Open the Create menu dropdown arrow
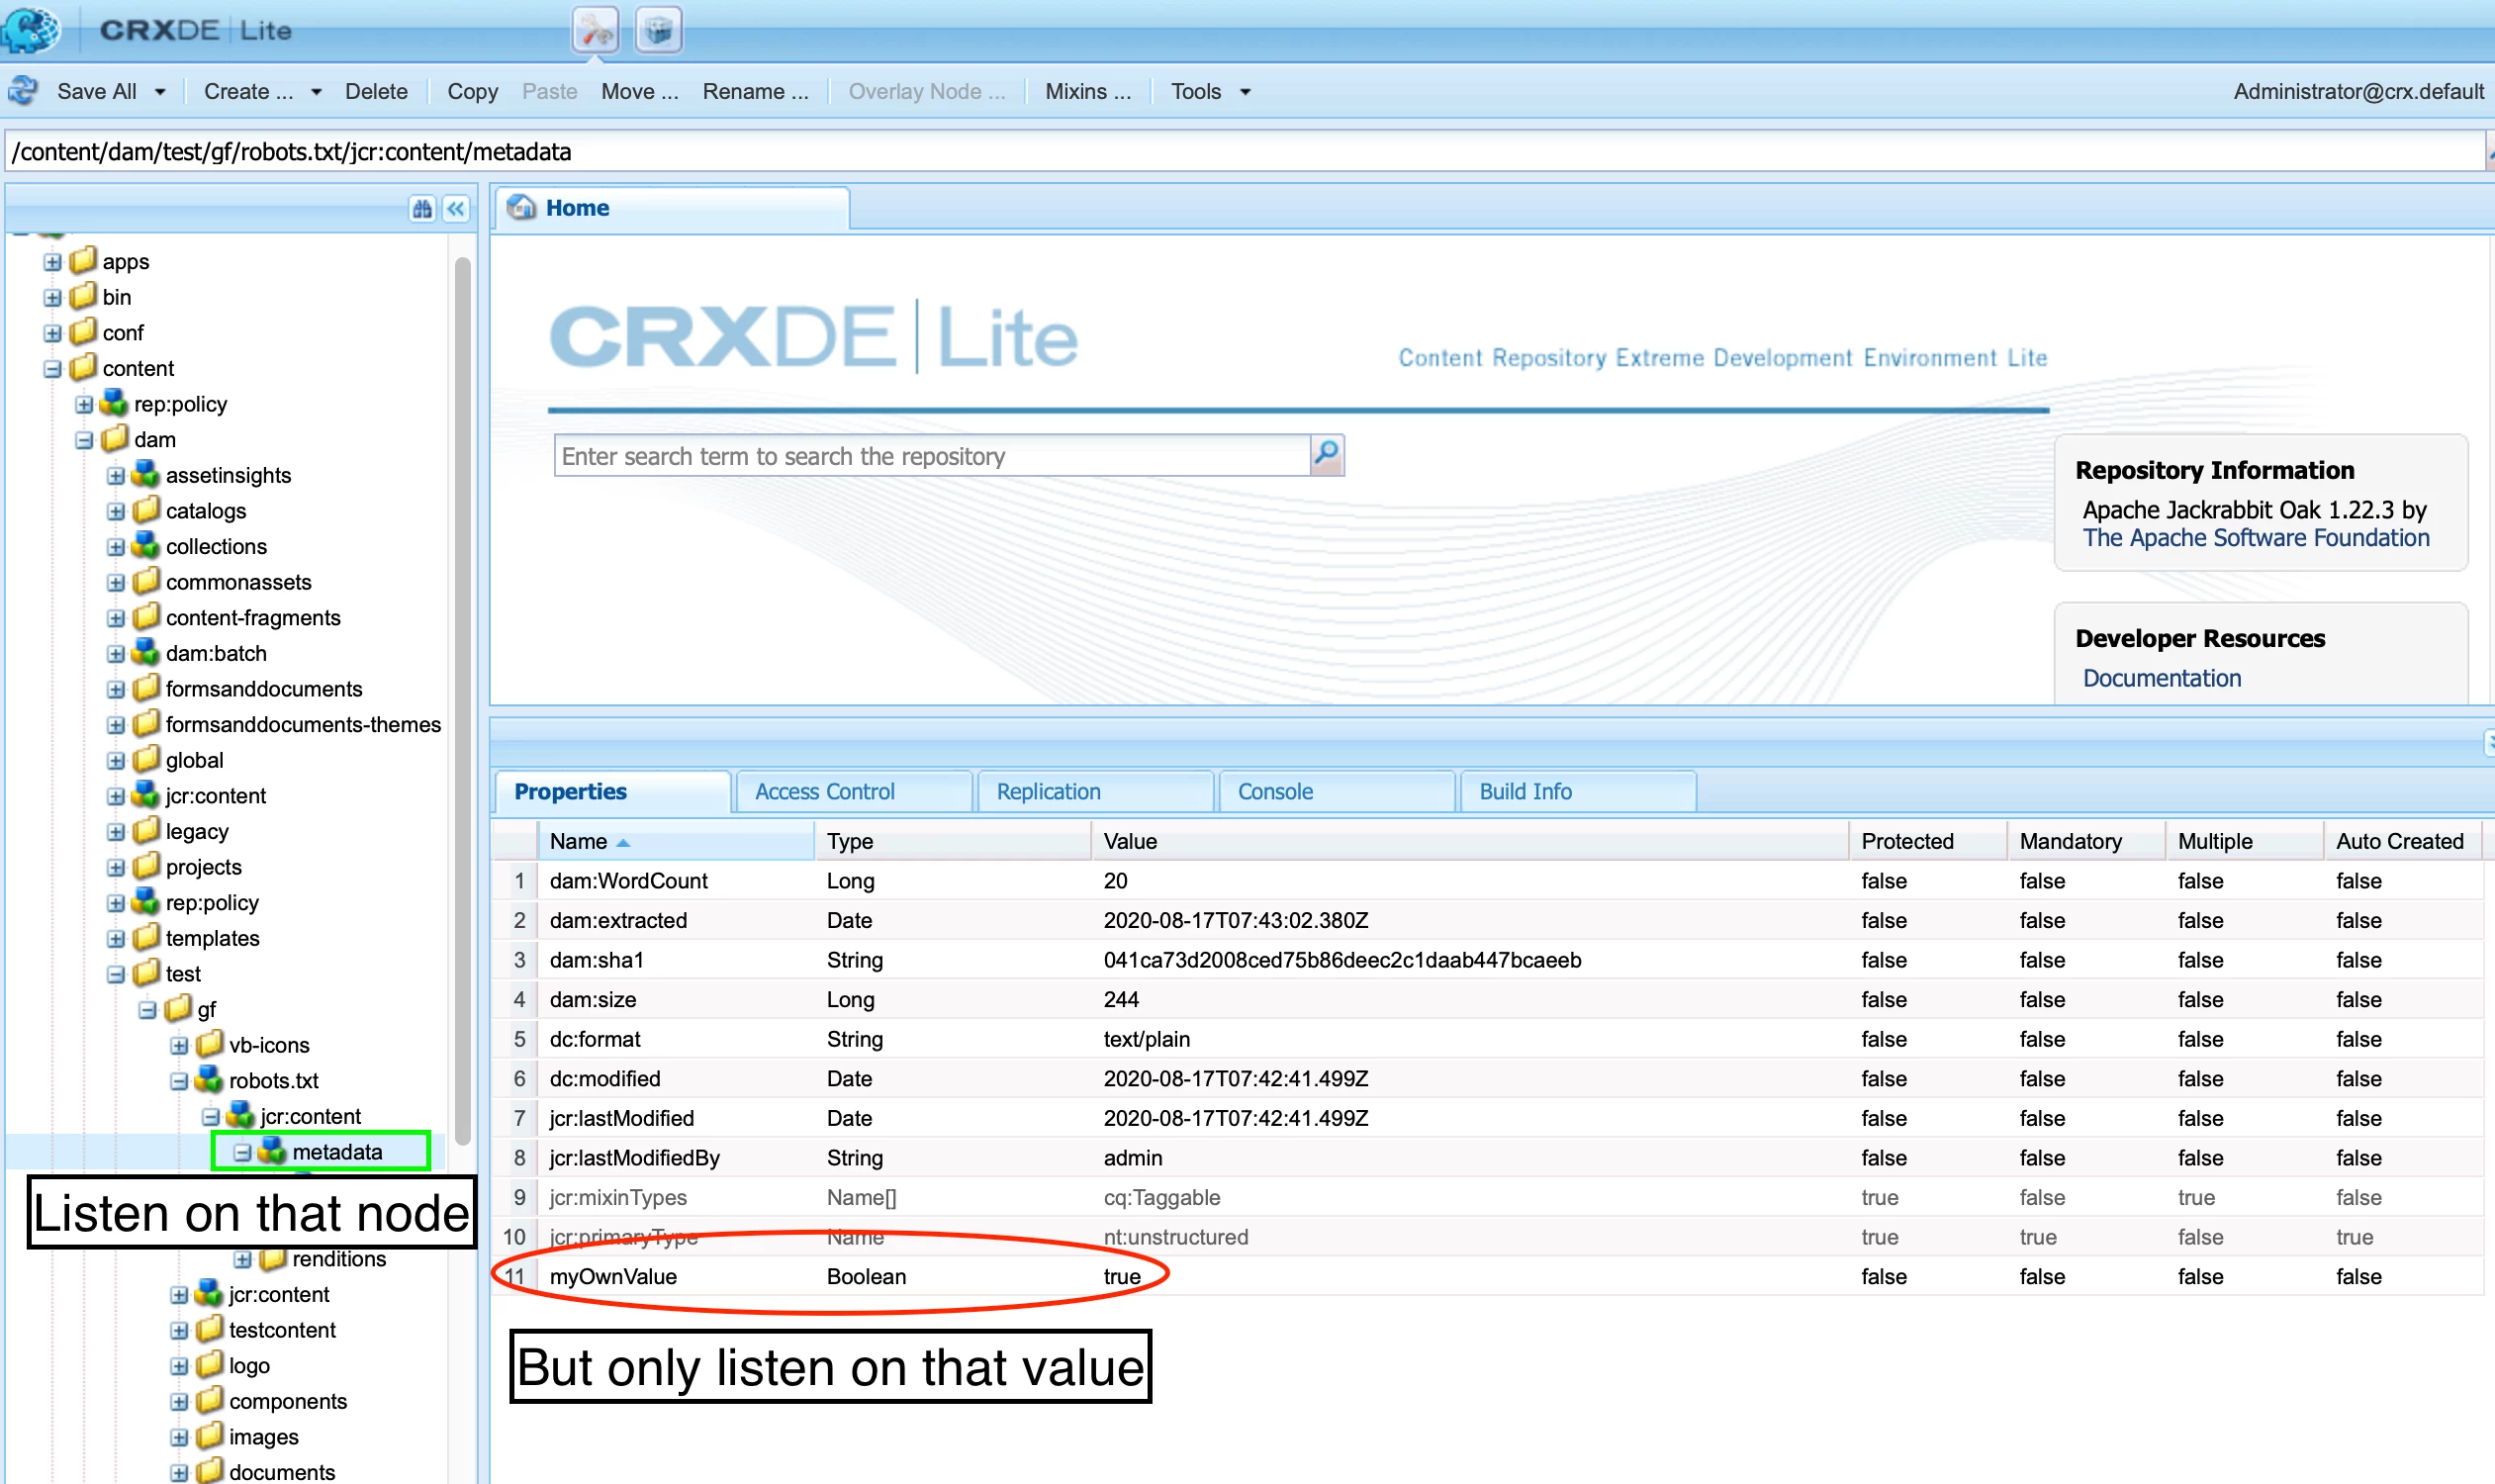The height and width of the screenshot is (1484, 2495). [316, 92]
